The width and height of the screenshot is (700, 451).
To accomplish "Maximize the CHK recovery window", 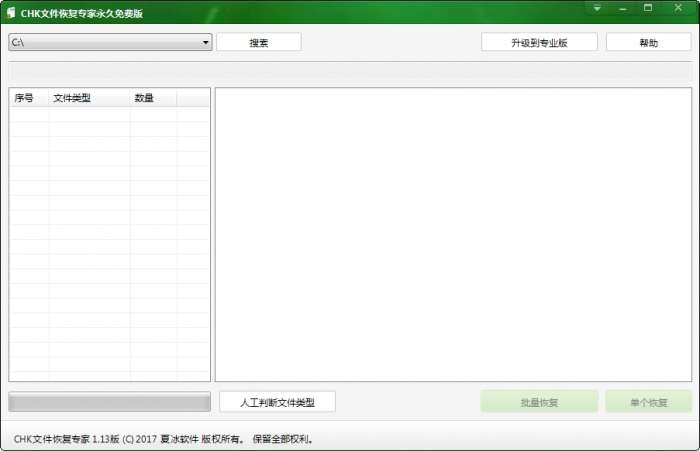I will [x=648, y=8].
